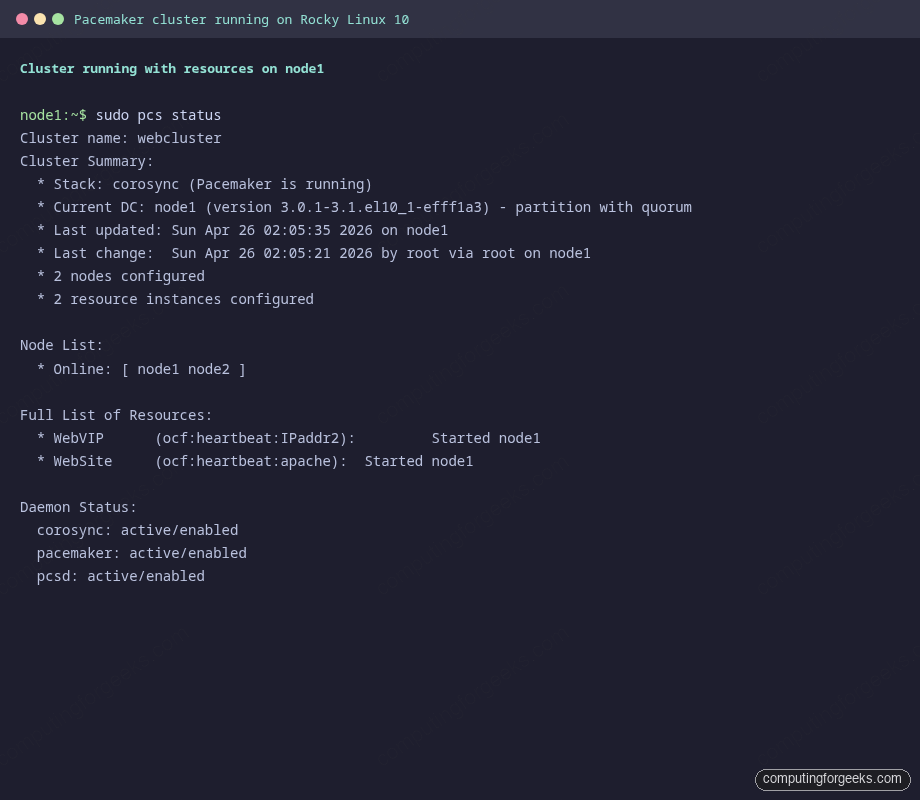Click the Current DC summary line

[x=365, y=207]
